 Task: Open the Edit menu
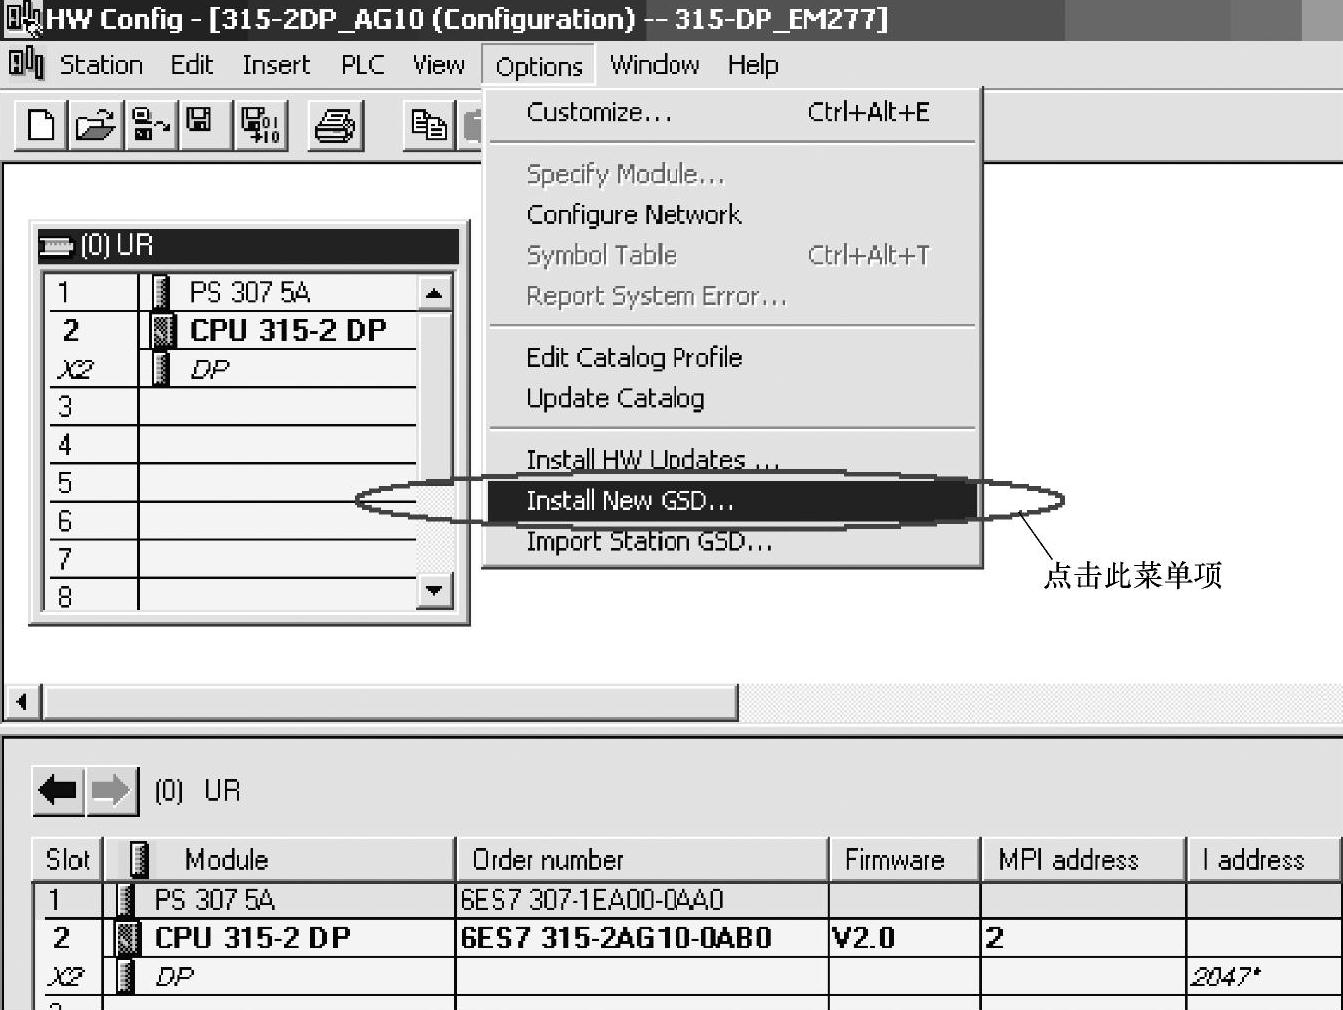point(191,65)
